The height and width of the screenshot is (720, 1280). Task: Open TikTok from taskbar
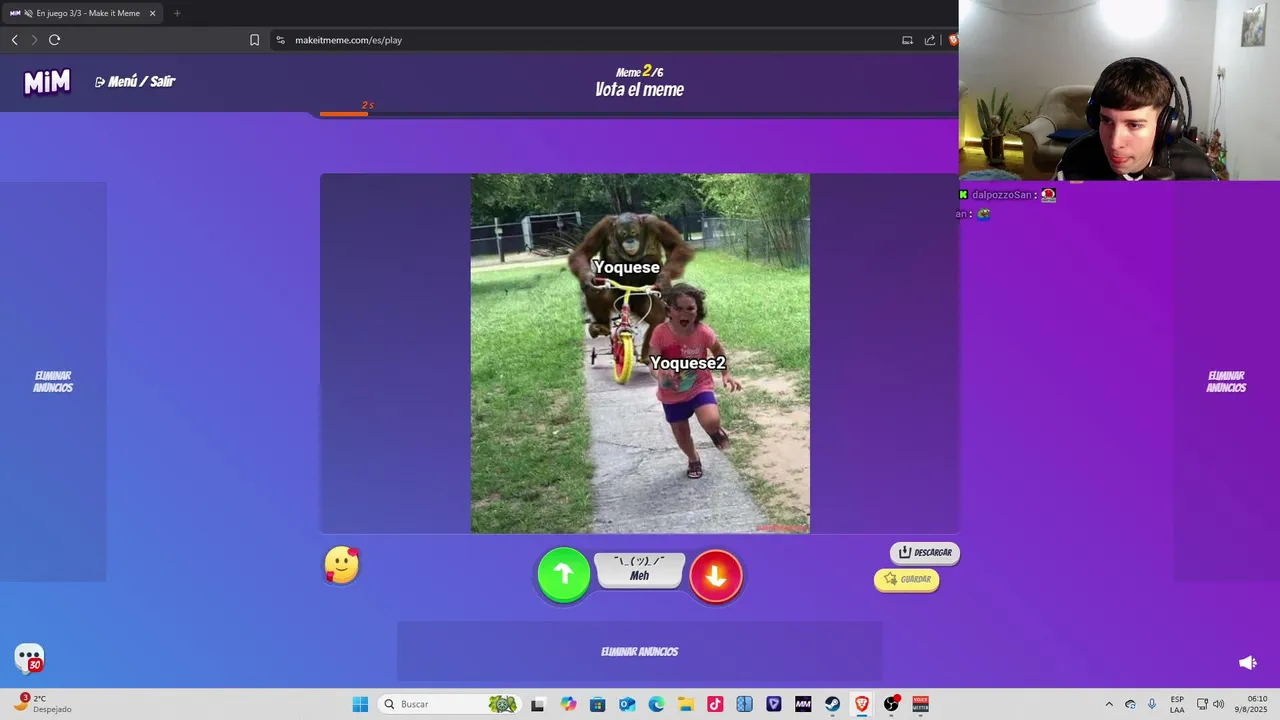(715, 704)
